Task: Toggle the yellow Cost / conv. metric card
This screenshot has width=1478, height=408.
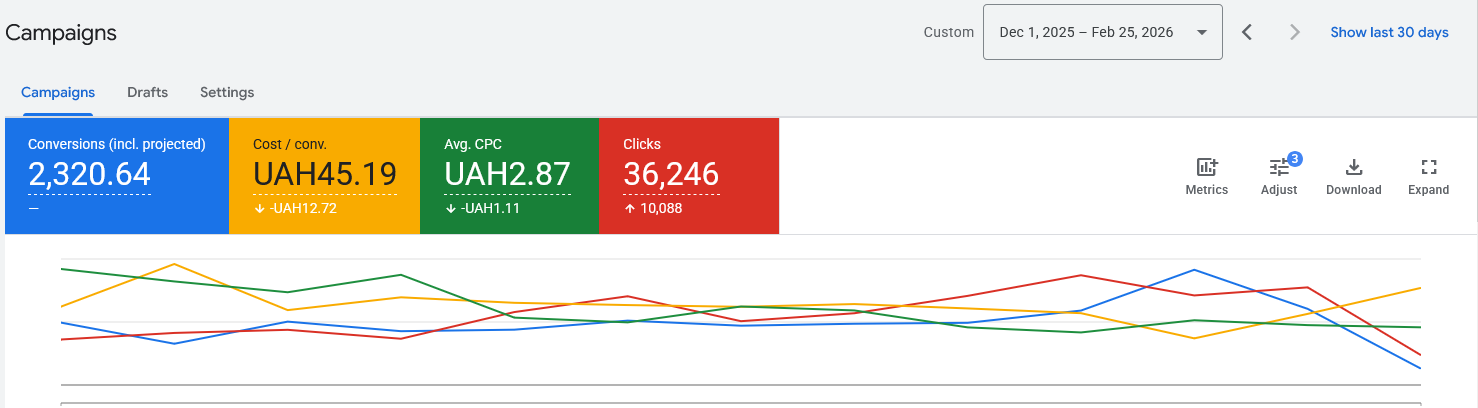Action: click(x=324, y=175)
